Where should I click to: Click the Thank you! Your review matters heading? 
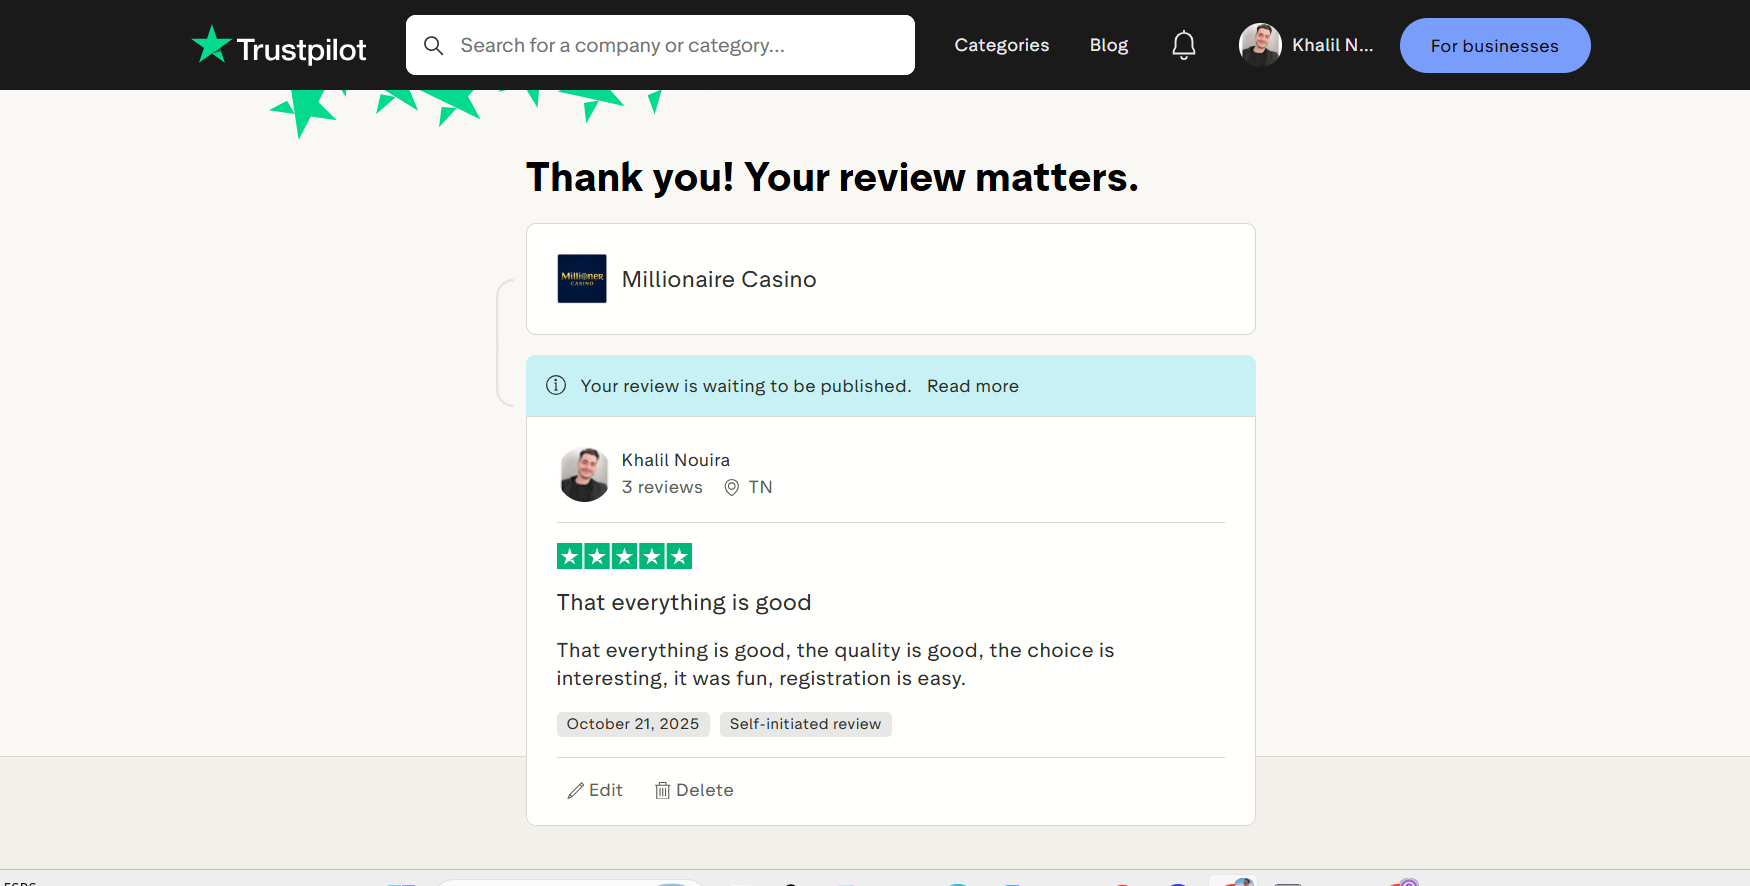832,177
